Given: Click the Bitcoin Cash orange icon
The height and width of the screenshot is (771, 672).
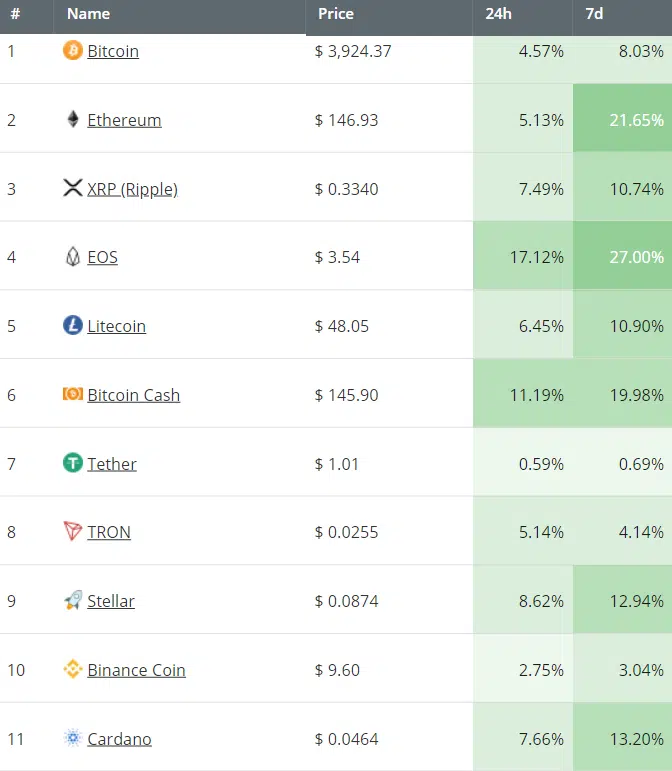Looking at the screenshot, I should pos(73,394).
